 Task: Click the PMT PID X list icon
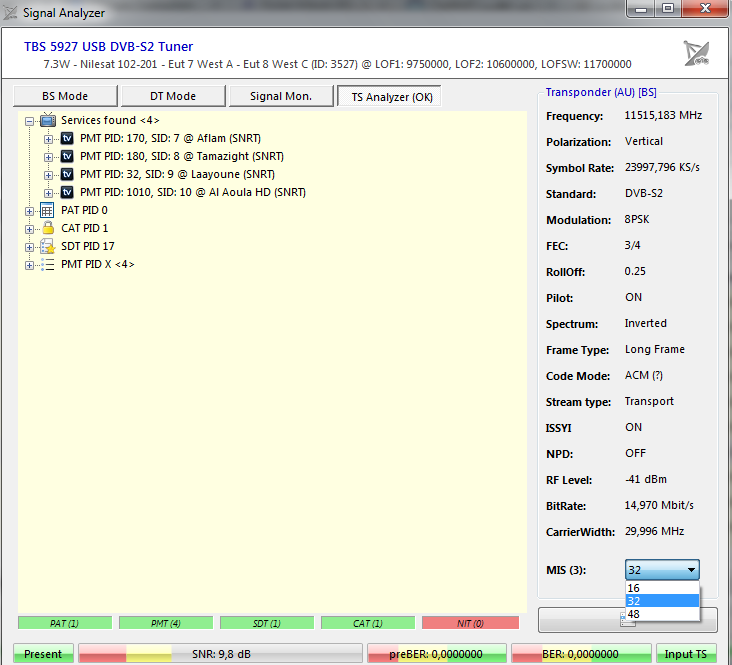[47, 264]
